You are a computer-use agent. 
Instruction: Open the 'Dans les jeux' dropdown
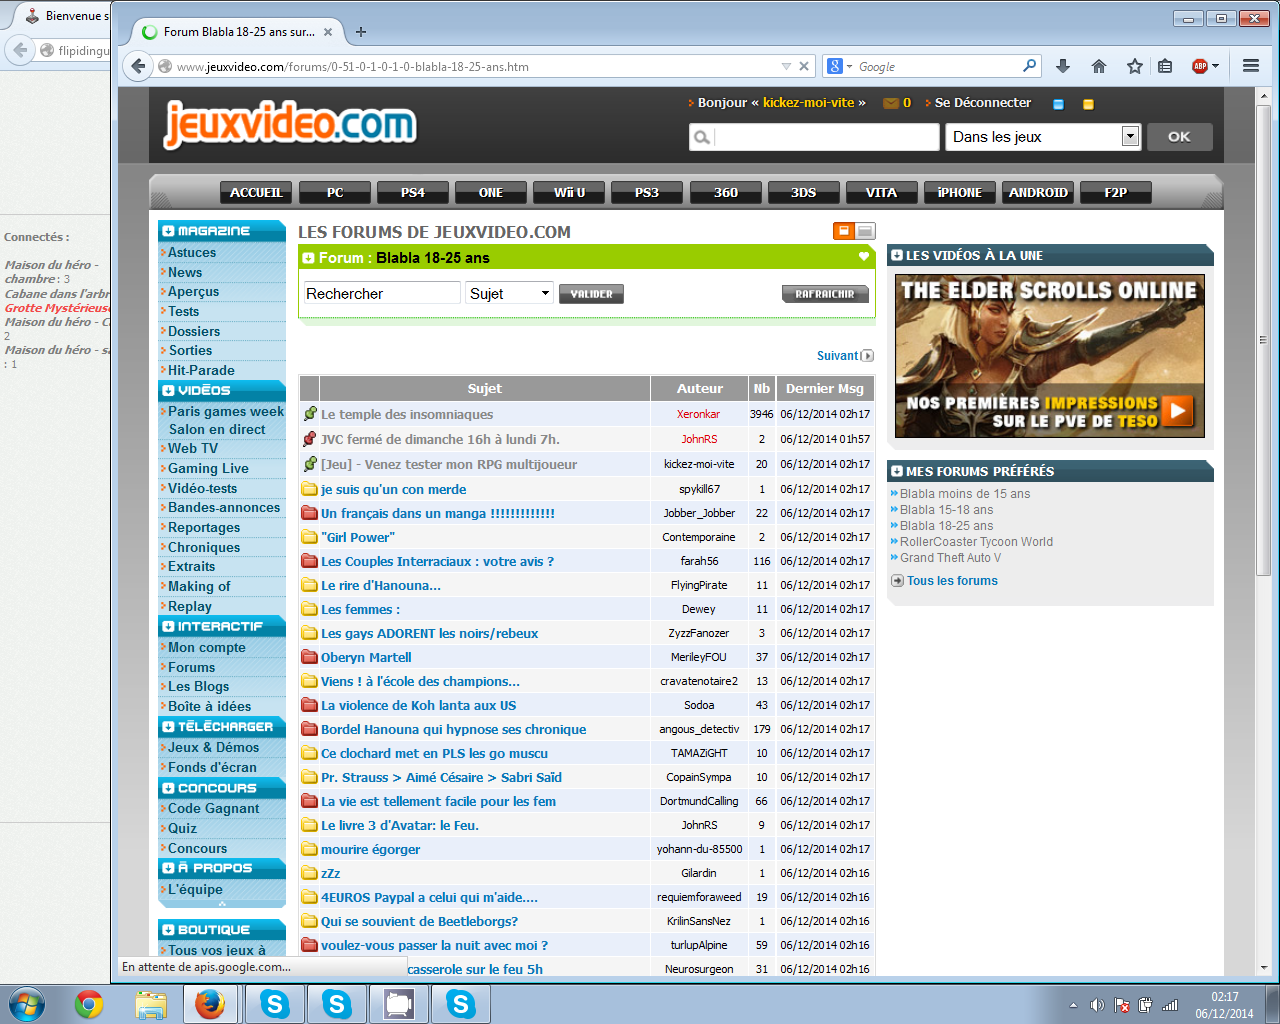1130,136
